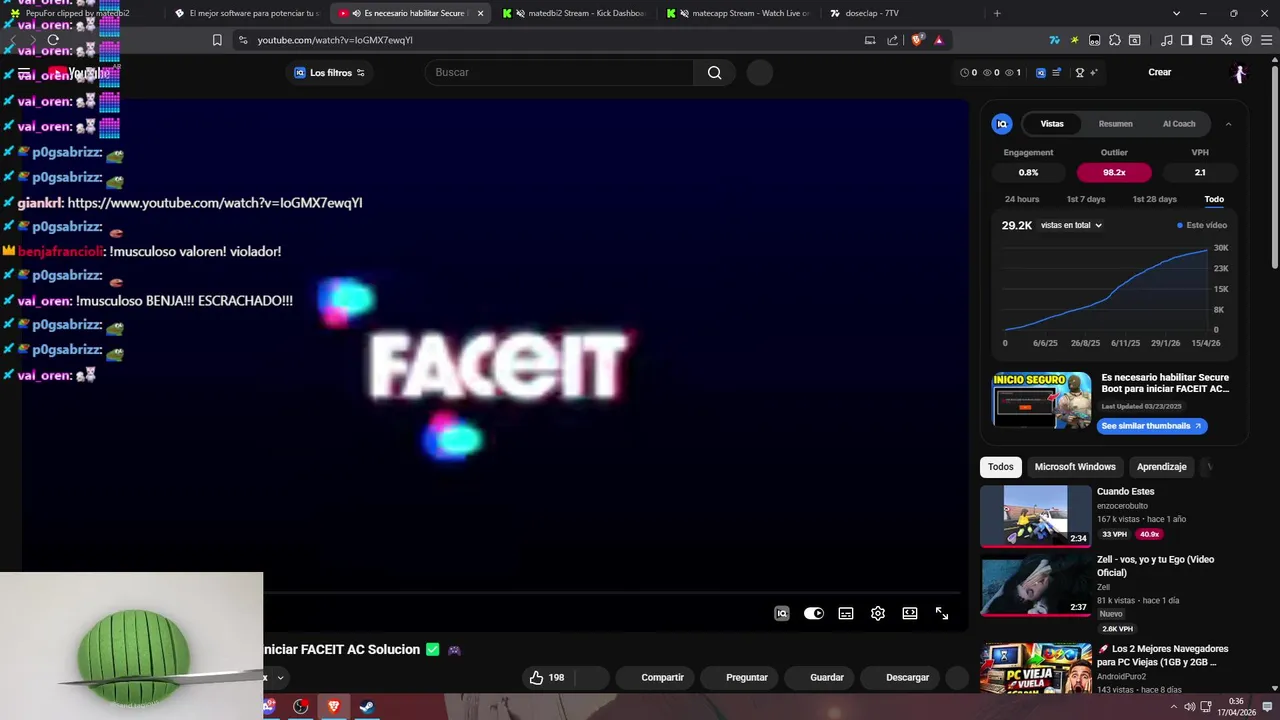Viewport: 1280px width, 720px height.
Task: Click the Steam icon in taskbar
Action: 367,706
